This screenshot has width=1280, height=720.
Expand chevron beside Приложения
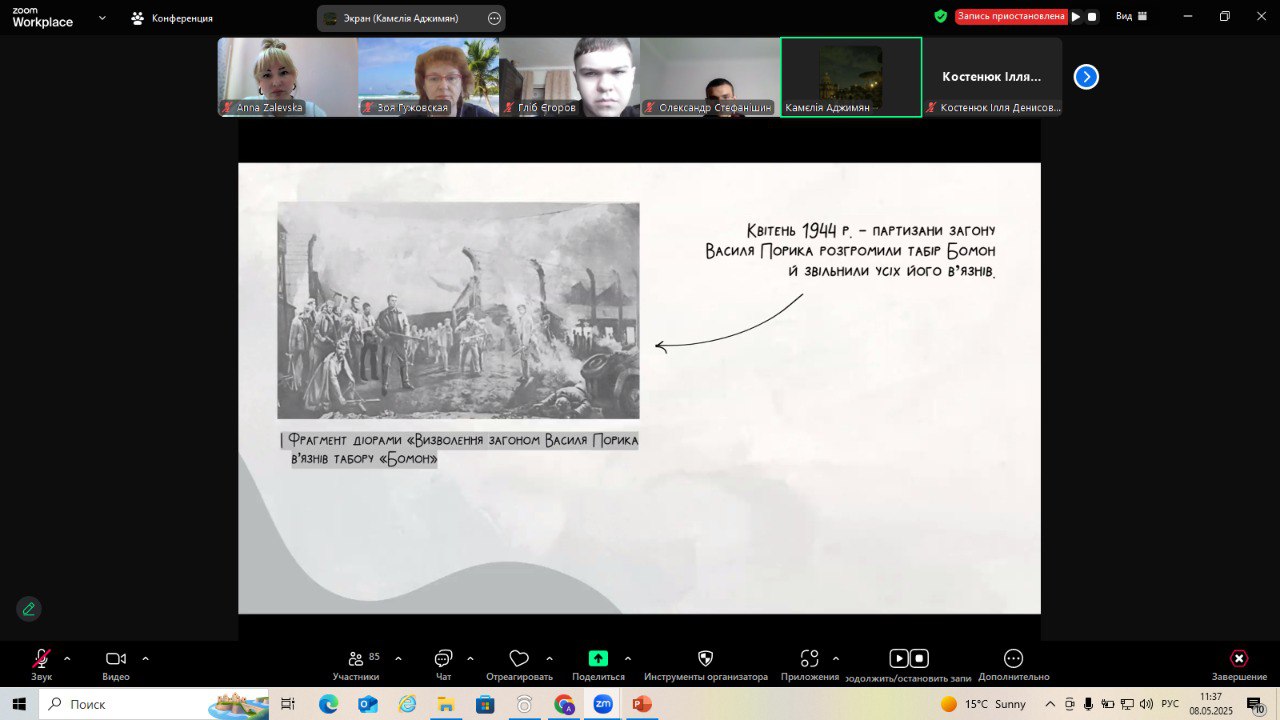click(x=836, y=659)
